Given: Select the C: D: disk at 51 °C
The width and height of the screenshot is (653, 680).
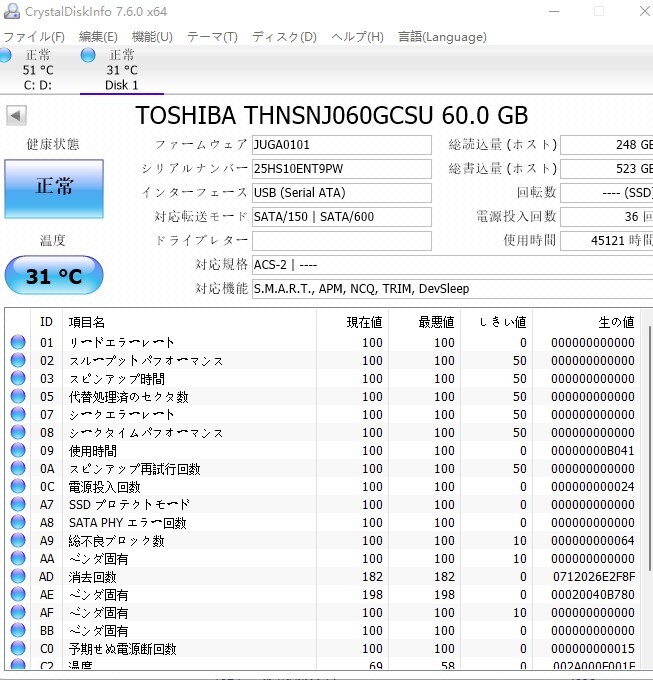Looking at the screenshot, I should 38,70.
